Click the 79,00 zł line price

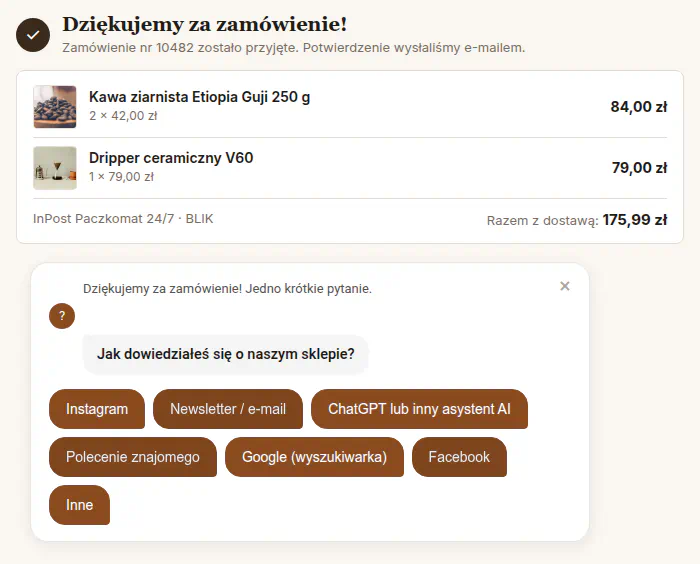pyautogui.click(x=639, y=168)
